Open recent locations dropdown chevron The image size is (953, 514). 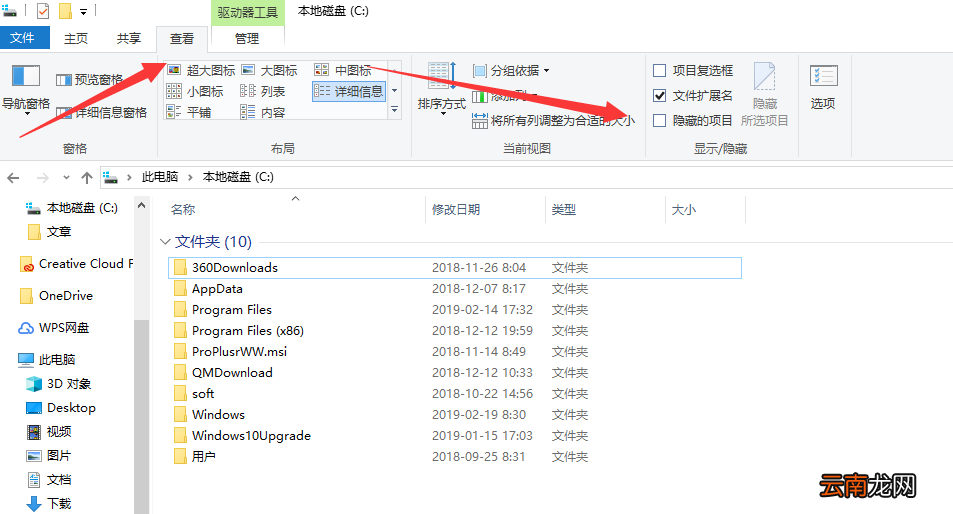66,177
